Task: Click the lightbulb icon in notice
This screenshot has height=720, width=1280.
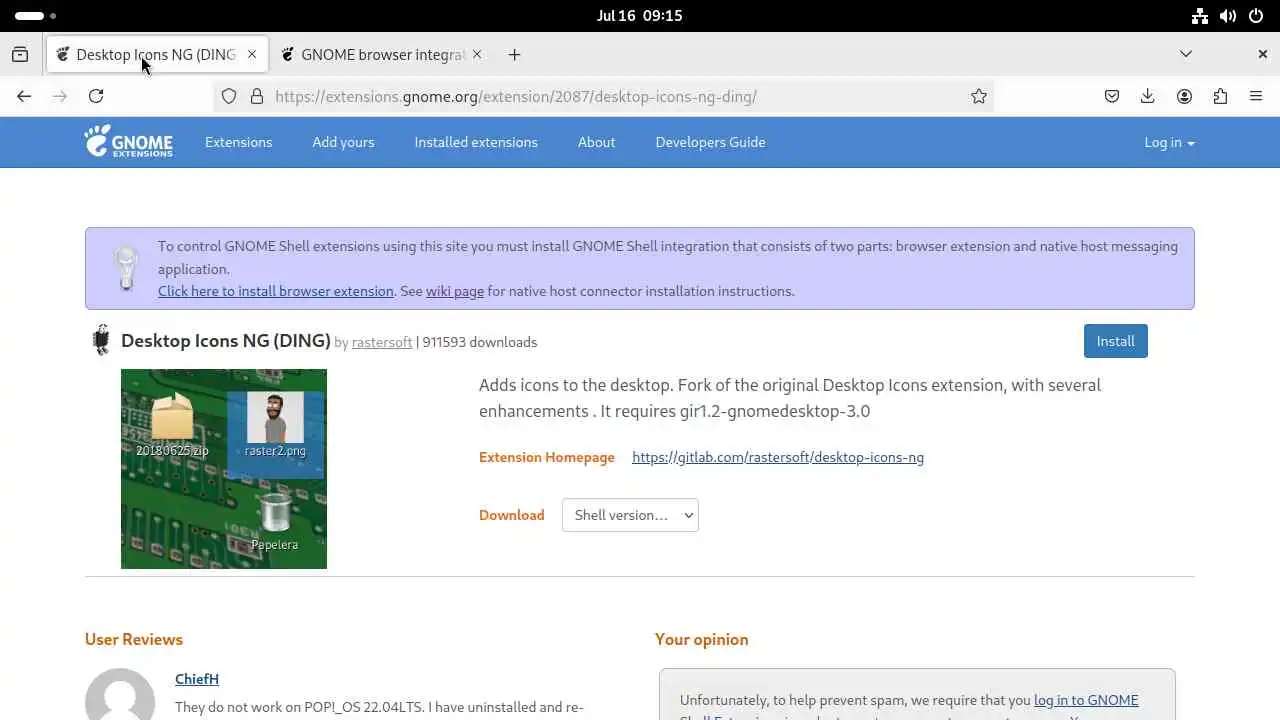Action: [x=126, y=268]
